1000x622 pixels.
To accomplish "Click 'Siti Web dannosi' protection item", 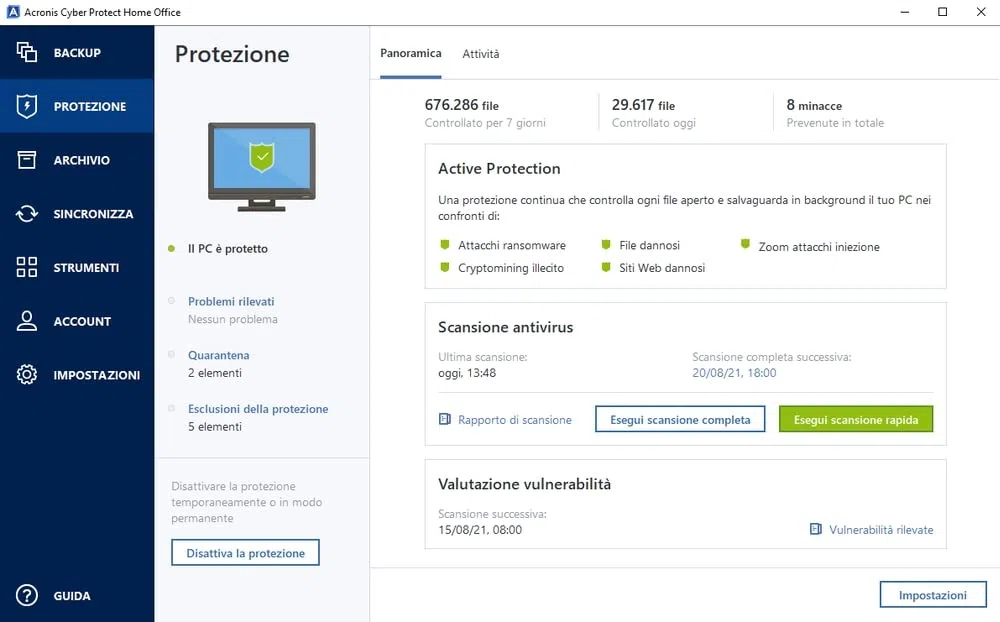I will tap(662, 268).
